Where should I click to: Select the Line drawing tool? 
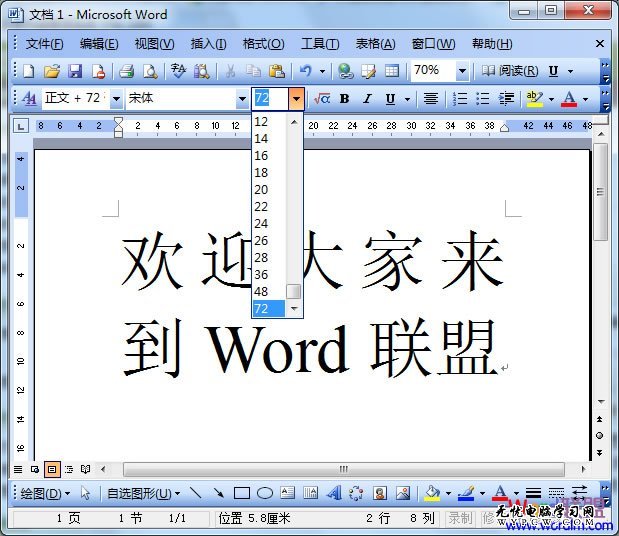[195, 493]
